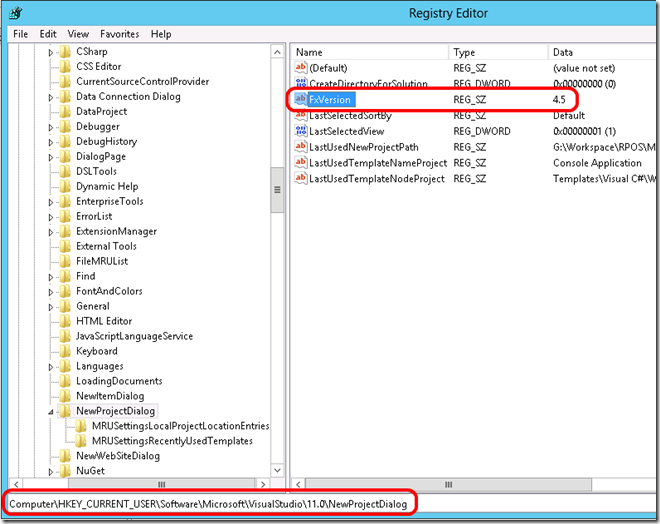Sort values by the Name column header

pyautogui.click(x=370, y=52)
